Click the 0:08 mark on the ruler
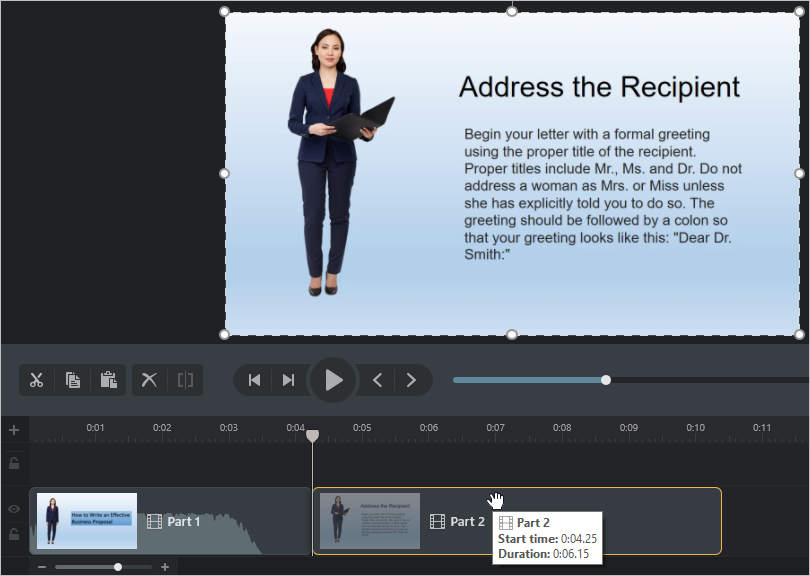 pyautogui.click(x=562, y=428)
